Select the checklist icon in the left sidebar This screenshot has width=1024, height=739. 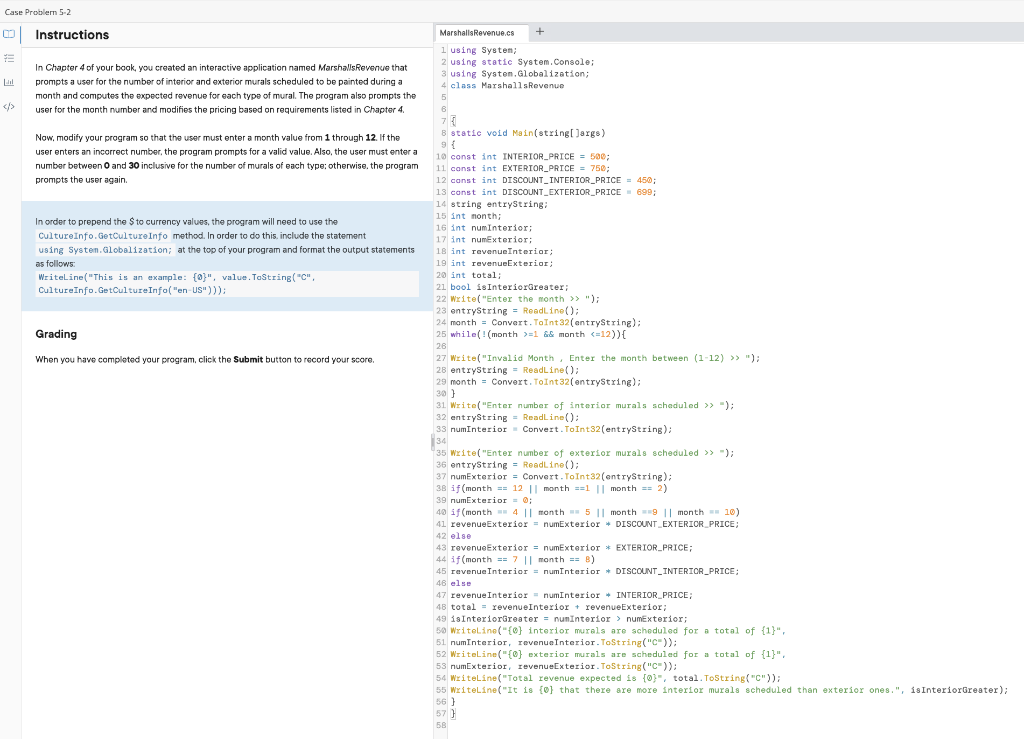tap(9, 58)
